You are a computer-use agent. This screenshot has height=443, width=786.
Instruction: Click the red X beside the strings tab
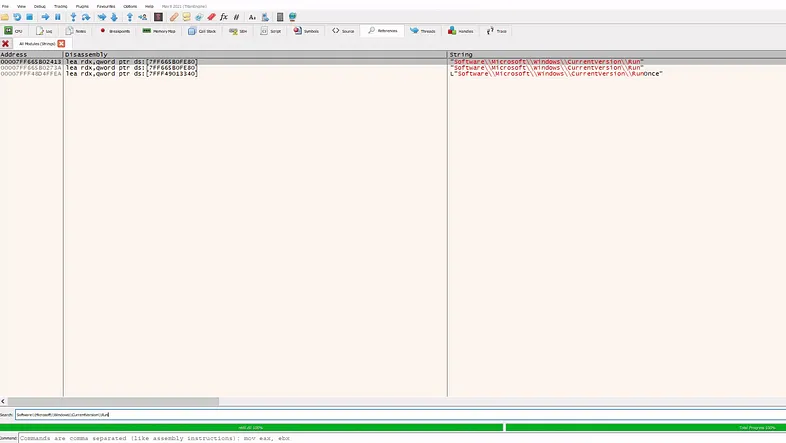pos(6,44)
